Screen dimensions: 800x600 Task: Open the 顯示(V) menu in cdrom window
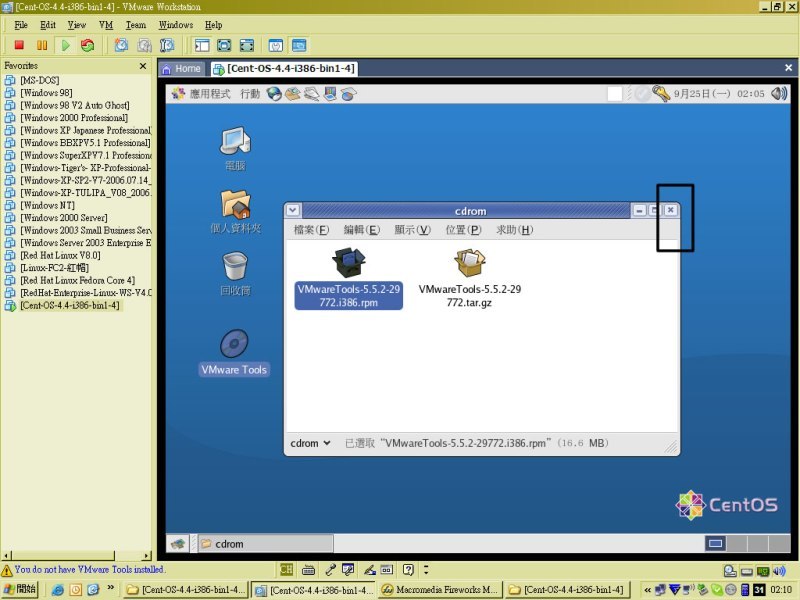tap(413, 230)
